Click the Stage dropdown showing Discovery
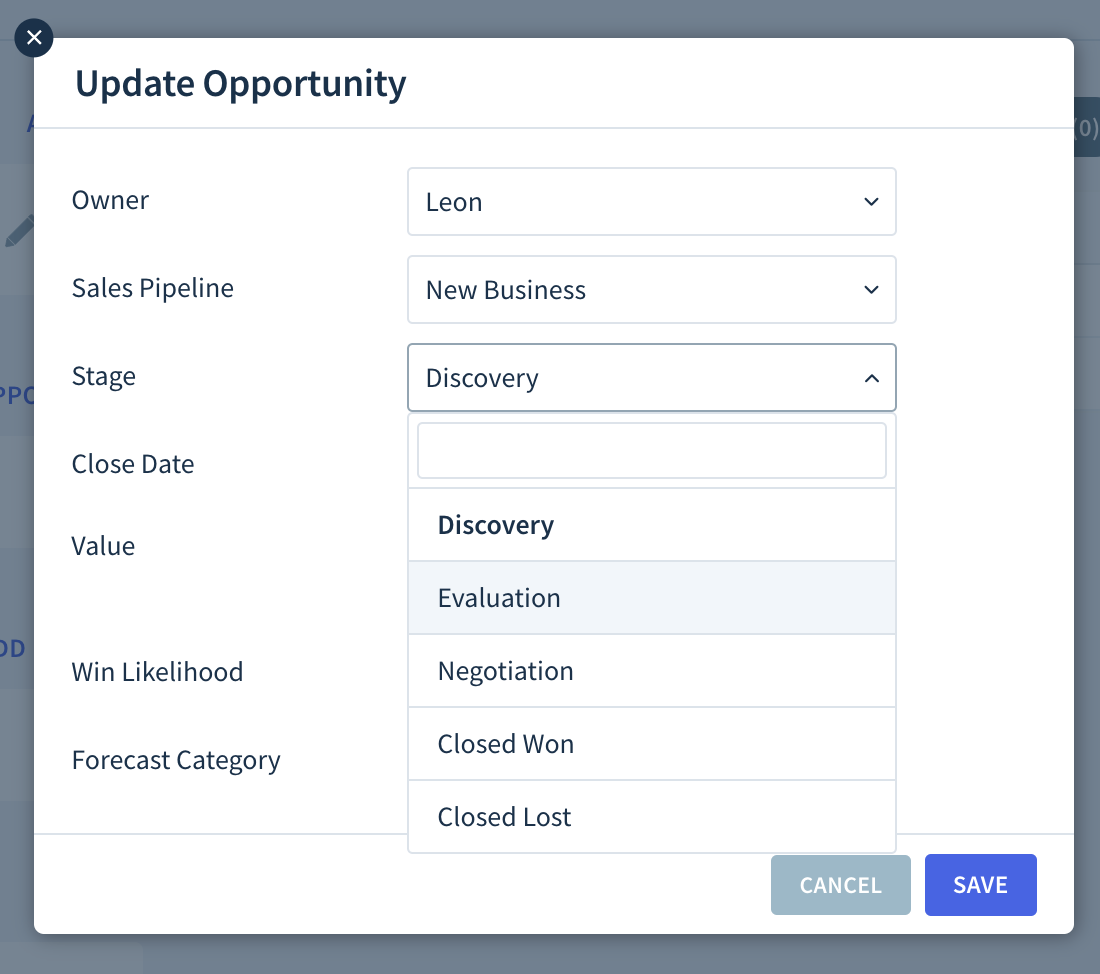This screenshot has width=1100, height=974. point(652,378)
